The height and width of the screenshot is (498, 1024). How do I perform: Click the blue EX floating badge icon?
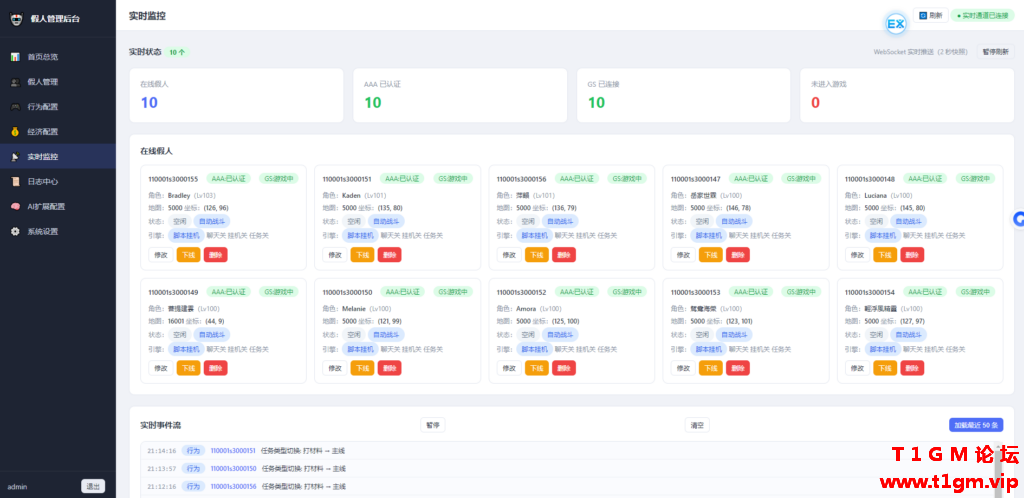tap(896, 25)
